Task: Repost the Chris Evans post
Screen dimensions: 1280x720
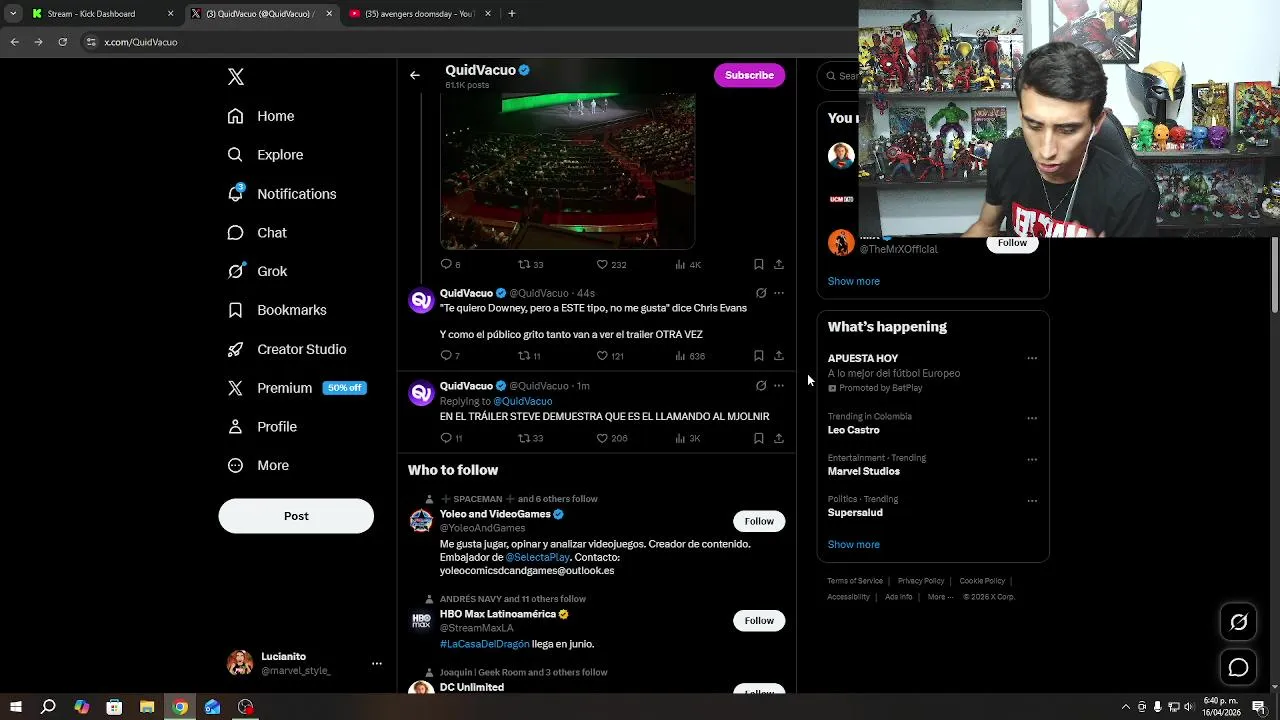Action: [529, 356]
